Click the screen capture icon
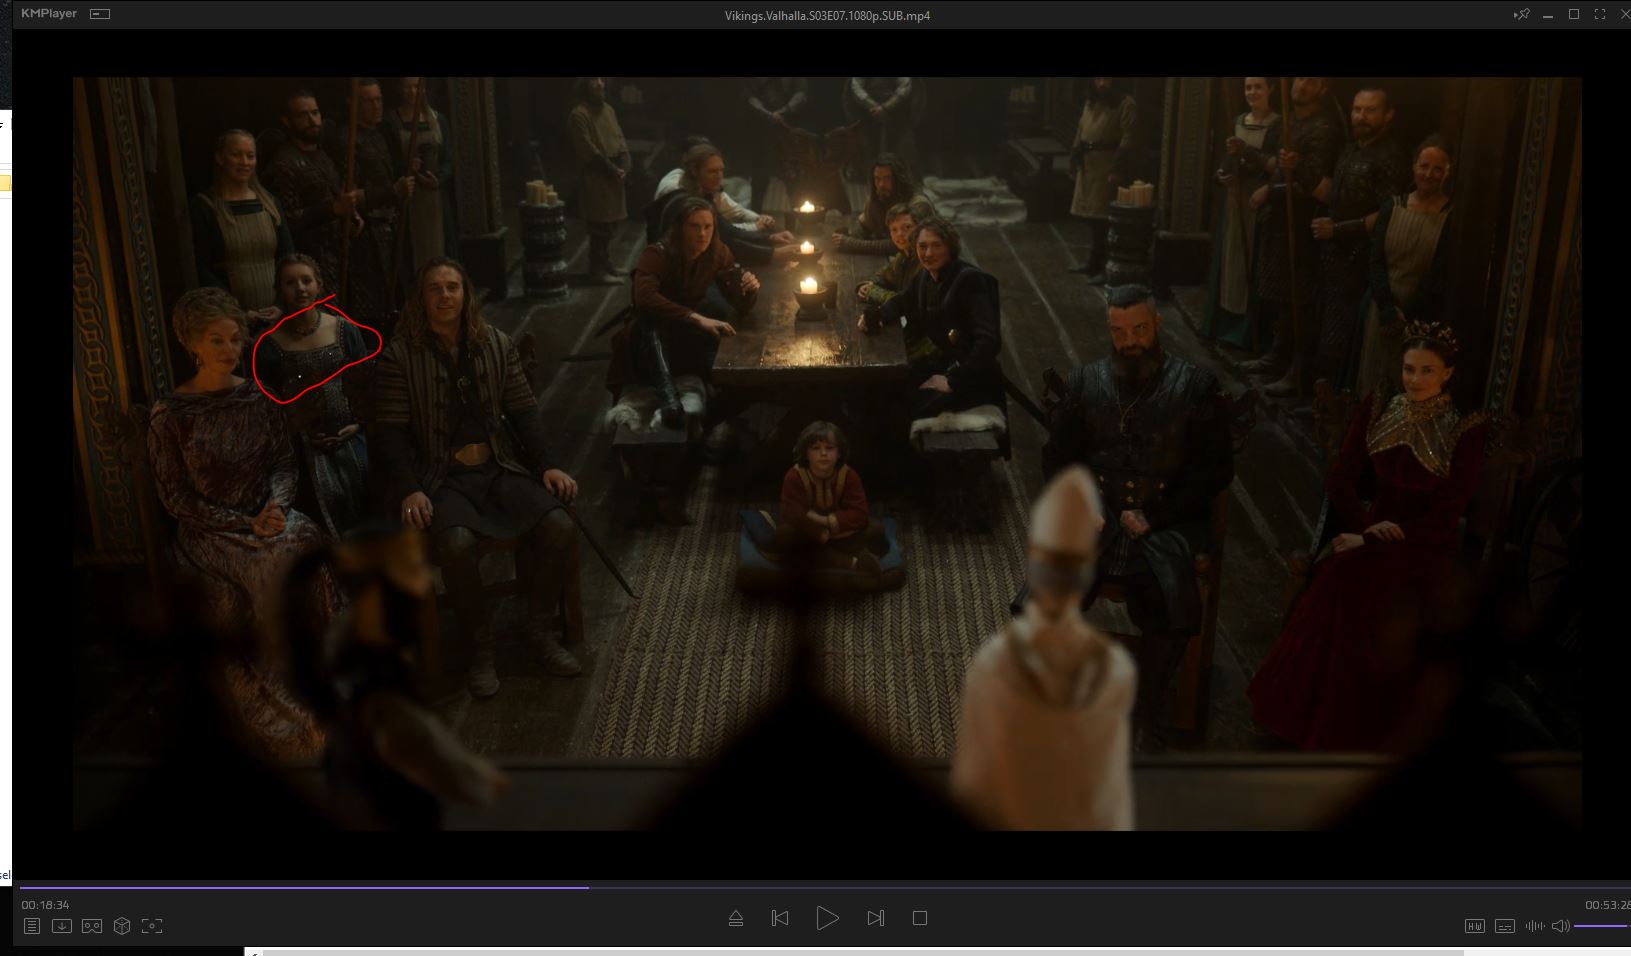Viewport: 1631px width, 956px height. (x=152, y=926)
